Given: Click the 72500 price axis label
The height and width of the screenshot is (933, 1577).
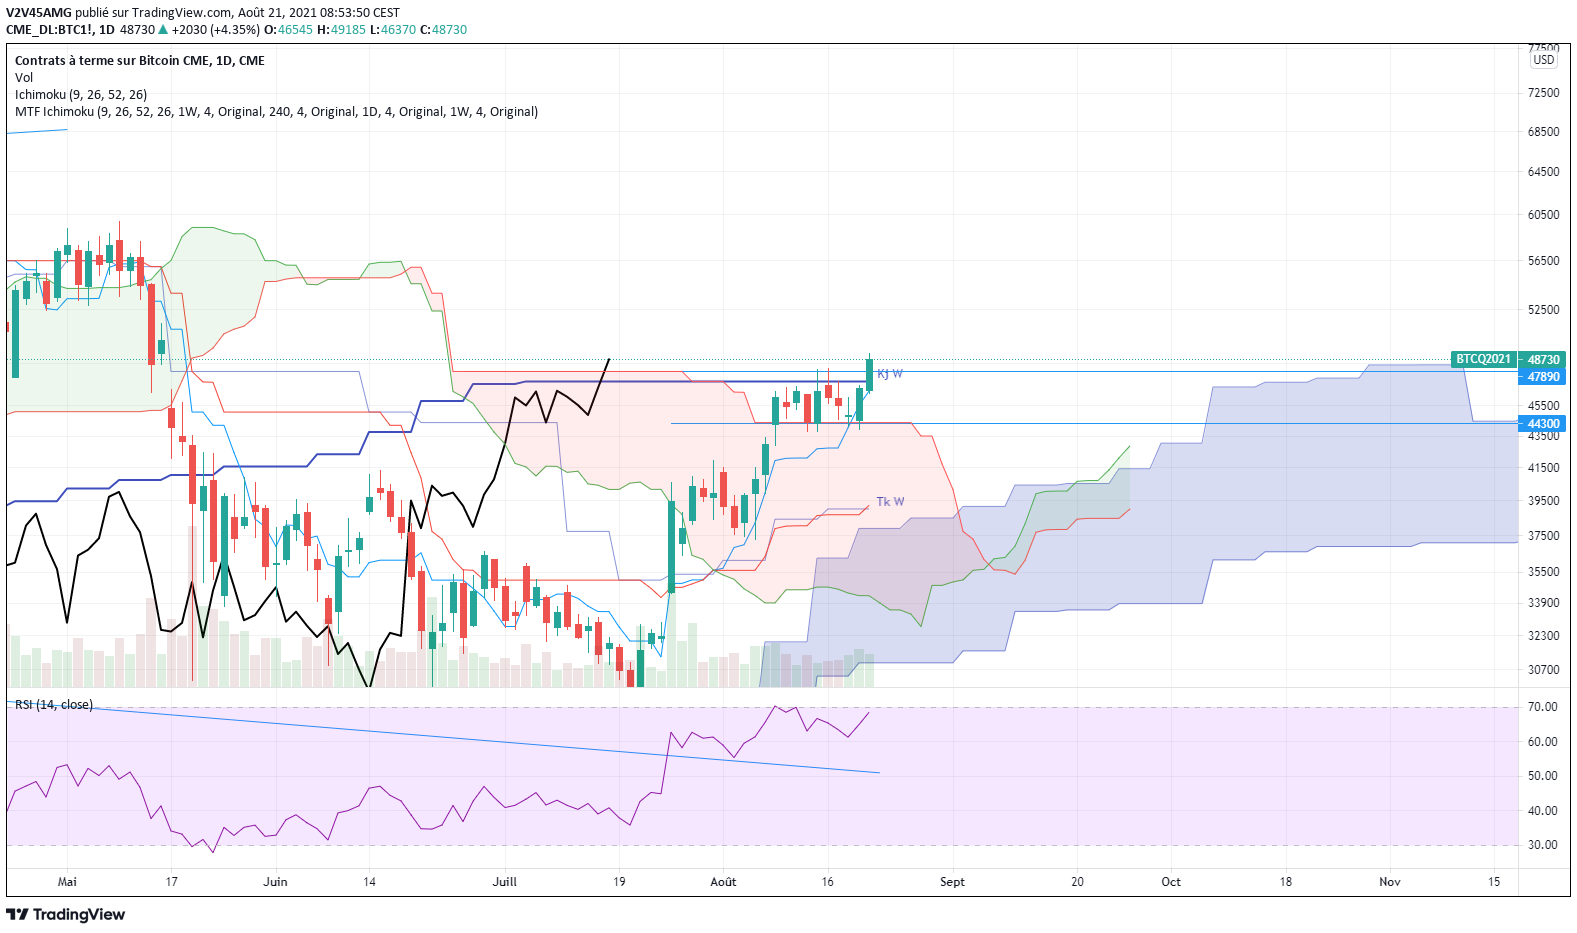Looking at the screenshot, I should 1544,93.
